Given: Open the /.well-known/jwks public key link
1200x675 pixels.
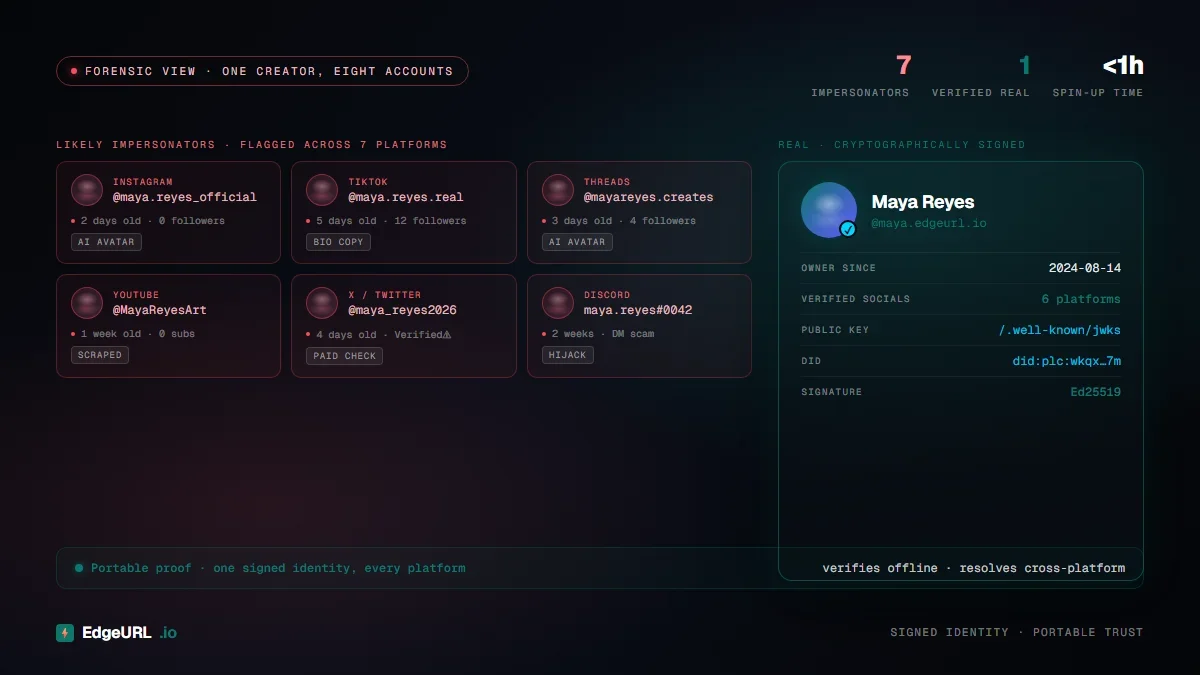Looking at the screenshot, I should pyautogui.click(x=1059, y=330).
